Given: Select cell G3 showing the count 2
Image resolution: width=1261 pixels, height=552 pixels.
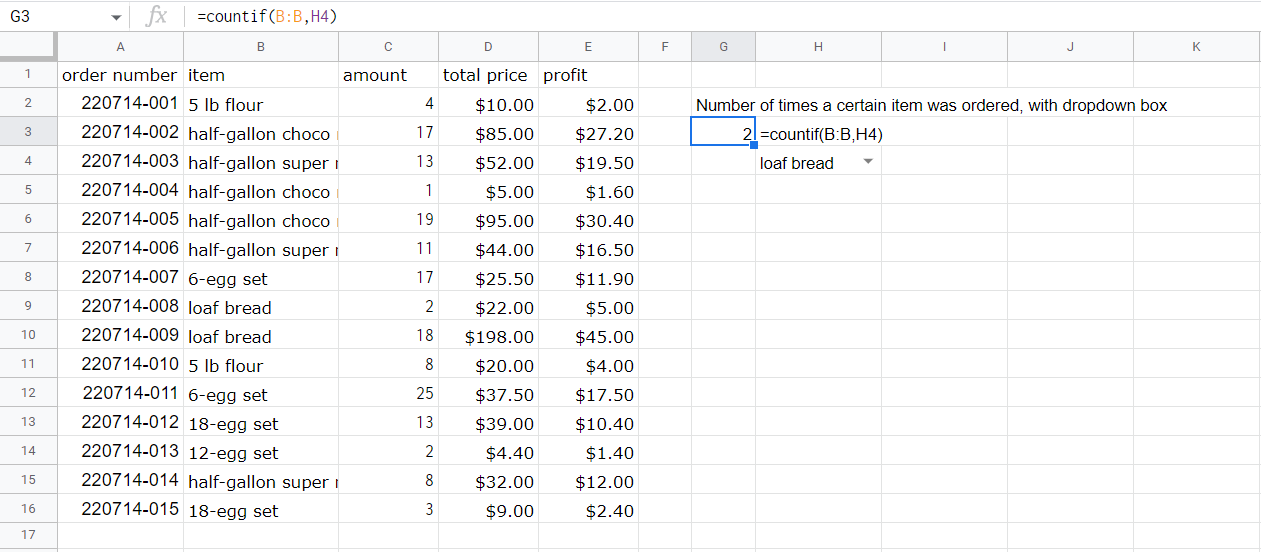Looking at the screenshot, I should pos(723,133).
